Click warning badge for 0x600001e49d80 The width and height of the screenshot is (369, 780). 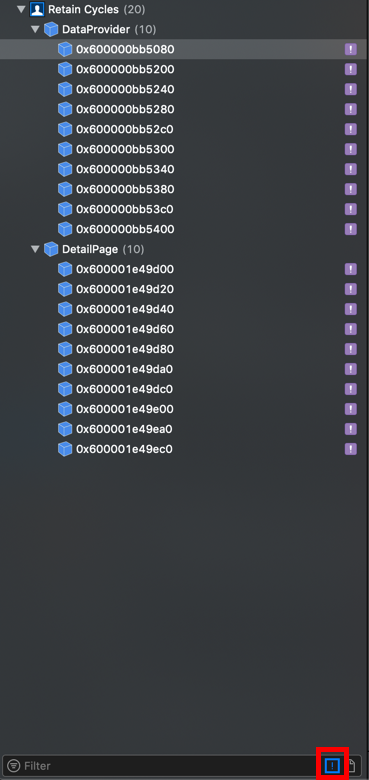click(x=351, y=349)
